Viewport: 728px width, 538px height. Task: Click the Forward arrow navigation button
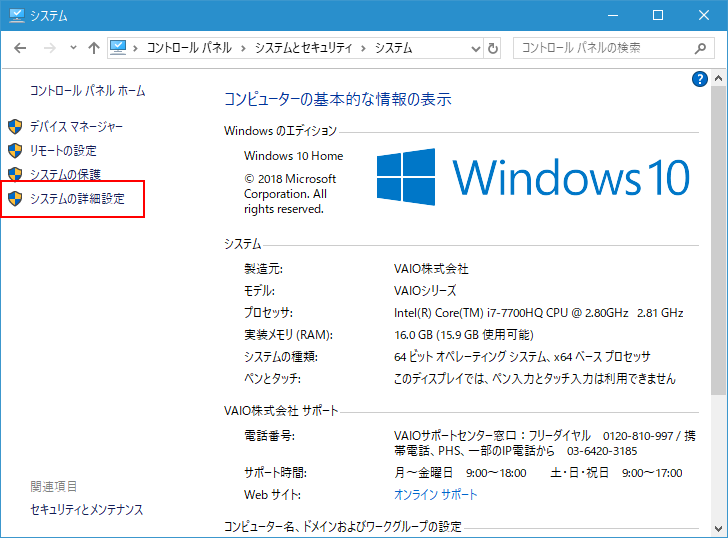pyautogui.click(x=50, y=48)
